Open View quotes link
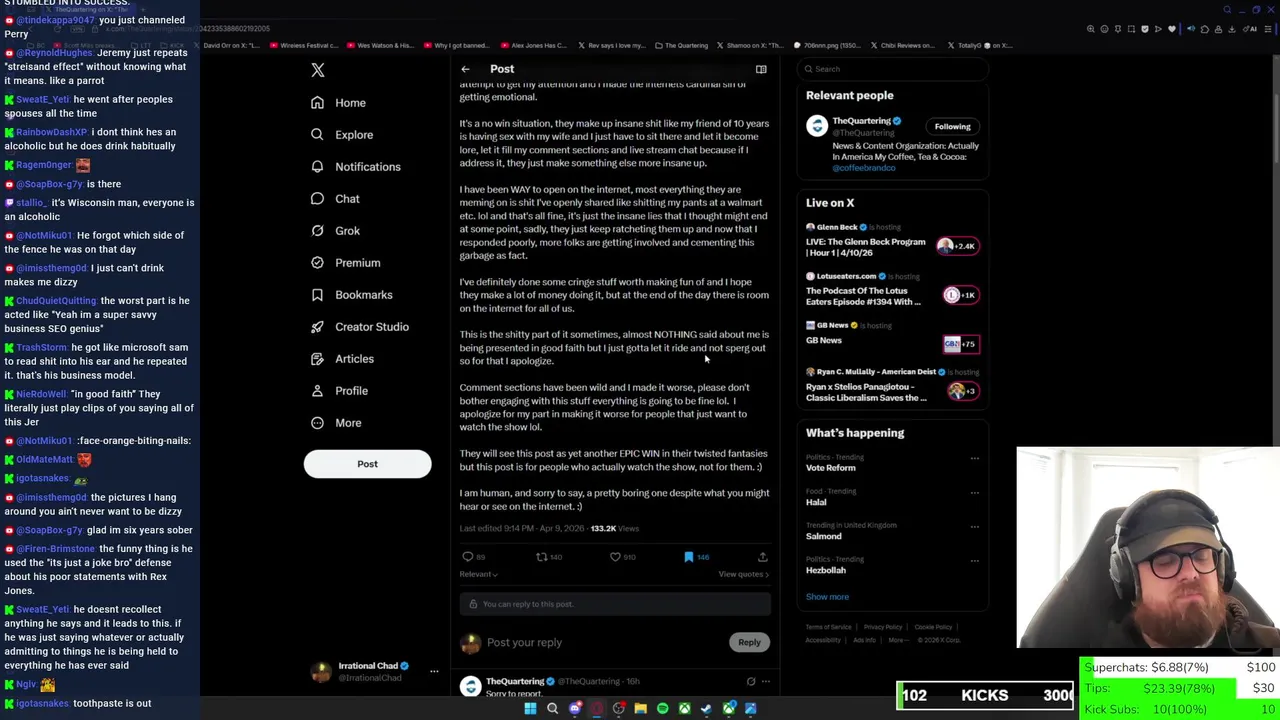 click(x=744, y=575)
